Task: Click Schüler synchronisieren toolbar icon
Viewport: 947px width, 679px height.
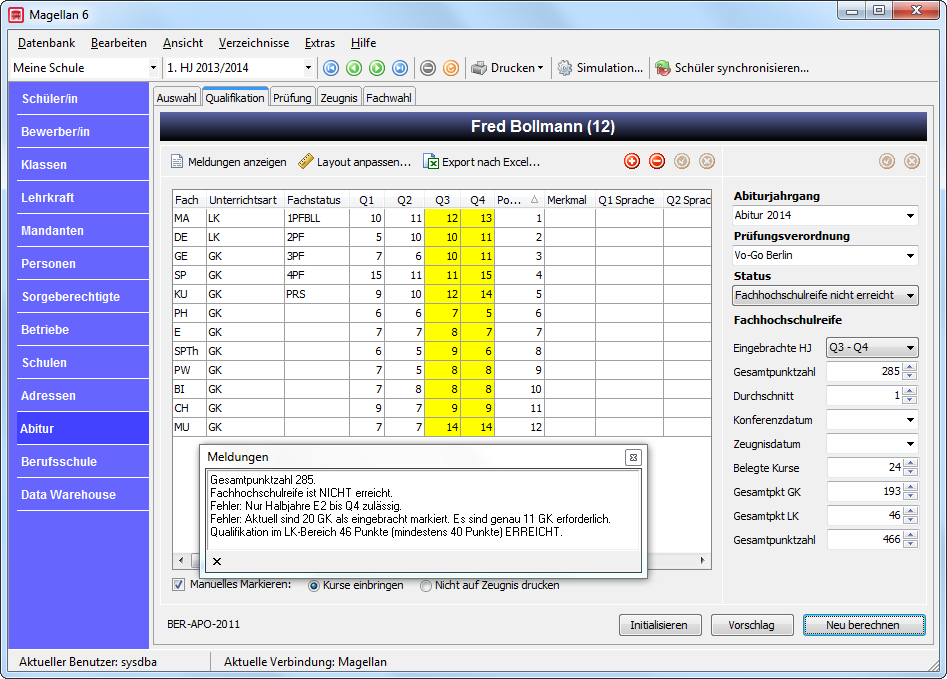Action: pyautogui.click(x=663, y=68)
